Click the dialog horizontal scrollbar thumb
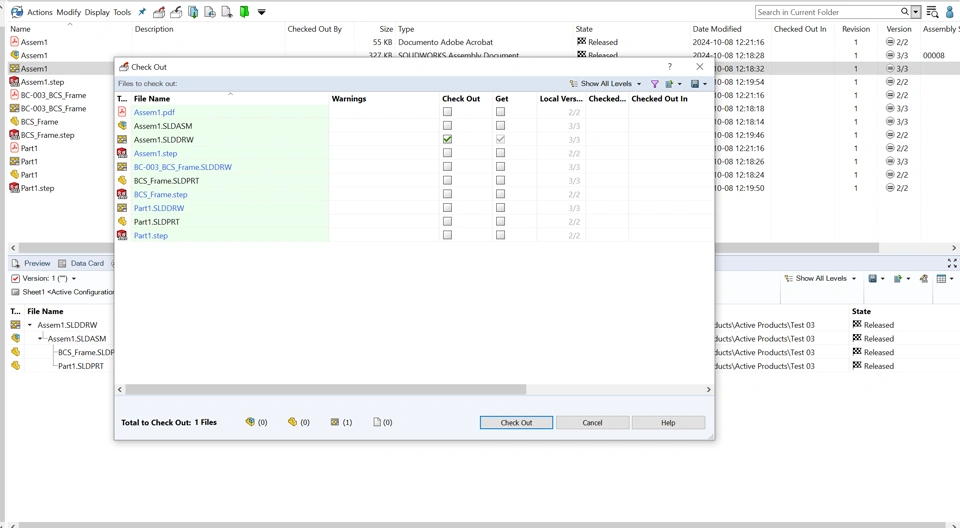 point(326,390)
